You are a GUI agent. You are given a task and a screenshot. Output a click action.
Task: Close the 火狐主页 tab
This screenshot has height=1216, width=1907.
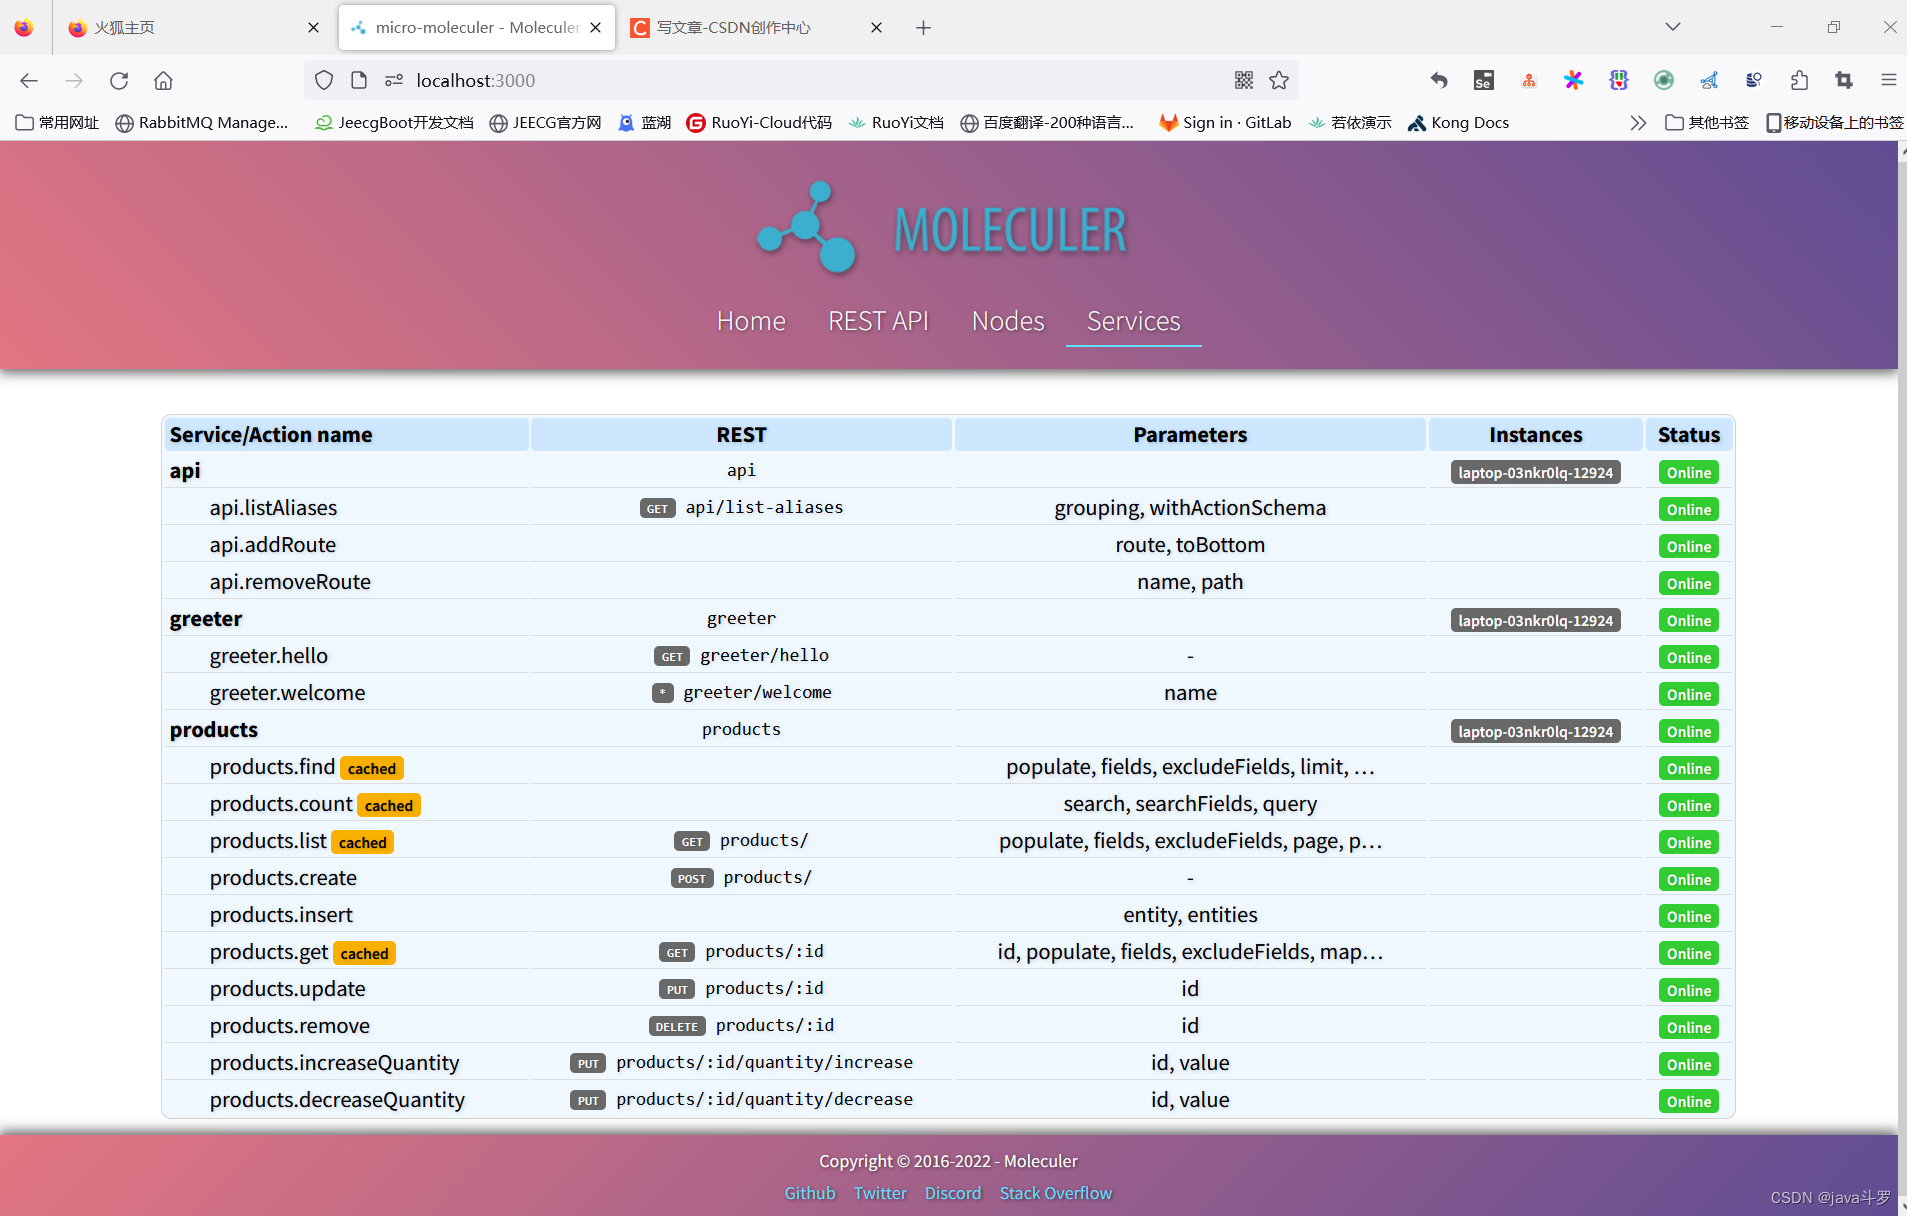coord(313,28)
